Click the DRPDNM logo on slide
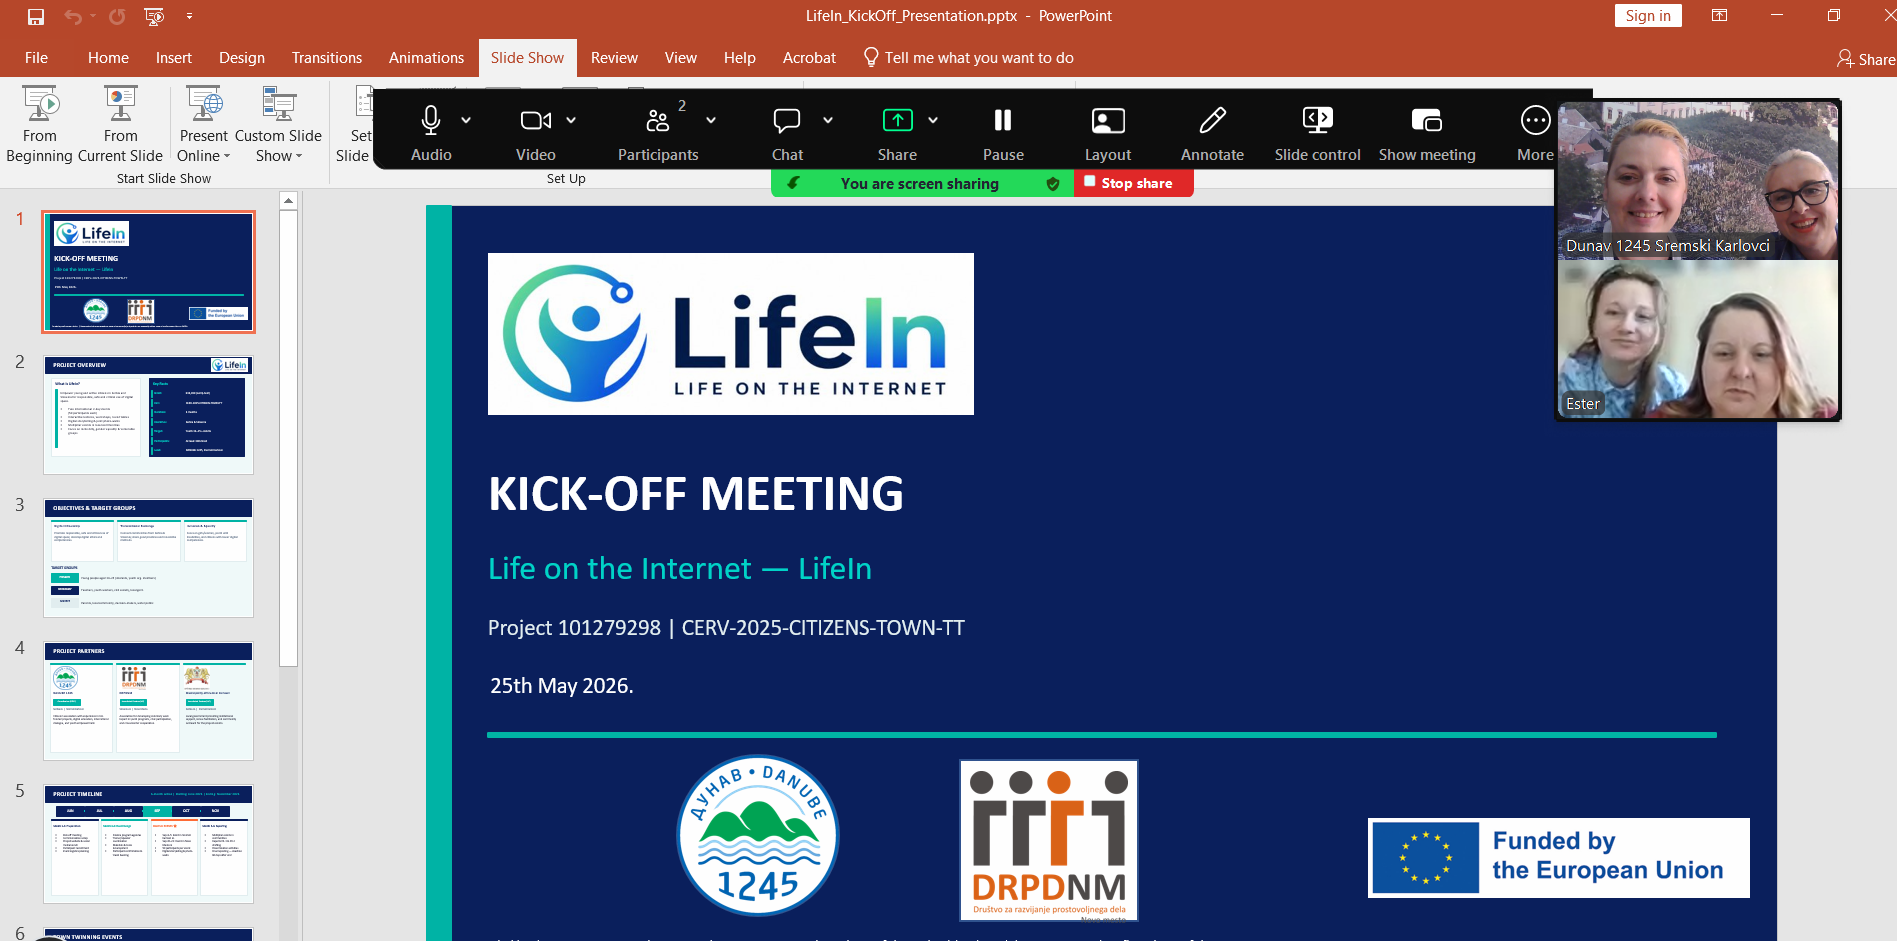The width and height of the screenshot is (1897, 941). pos(1049,840)
